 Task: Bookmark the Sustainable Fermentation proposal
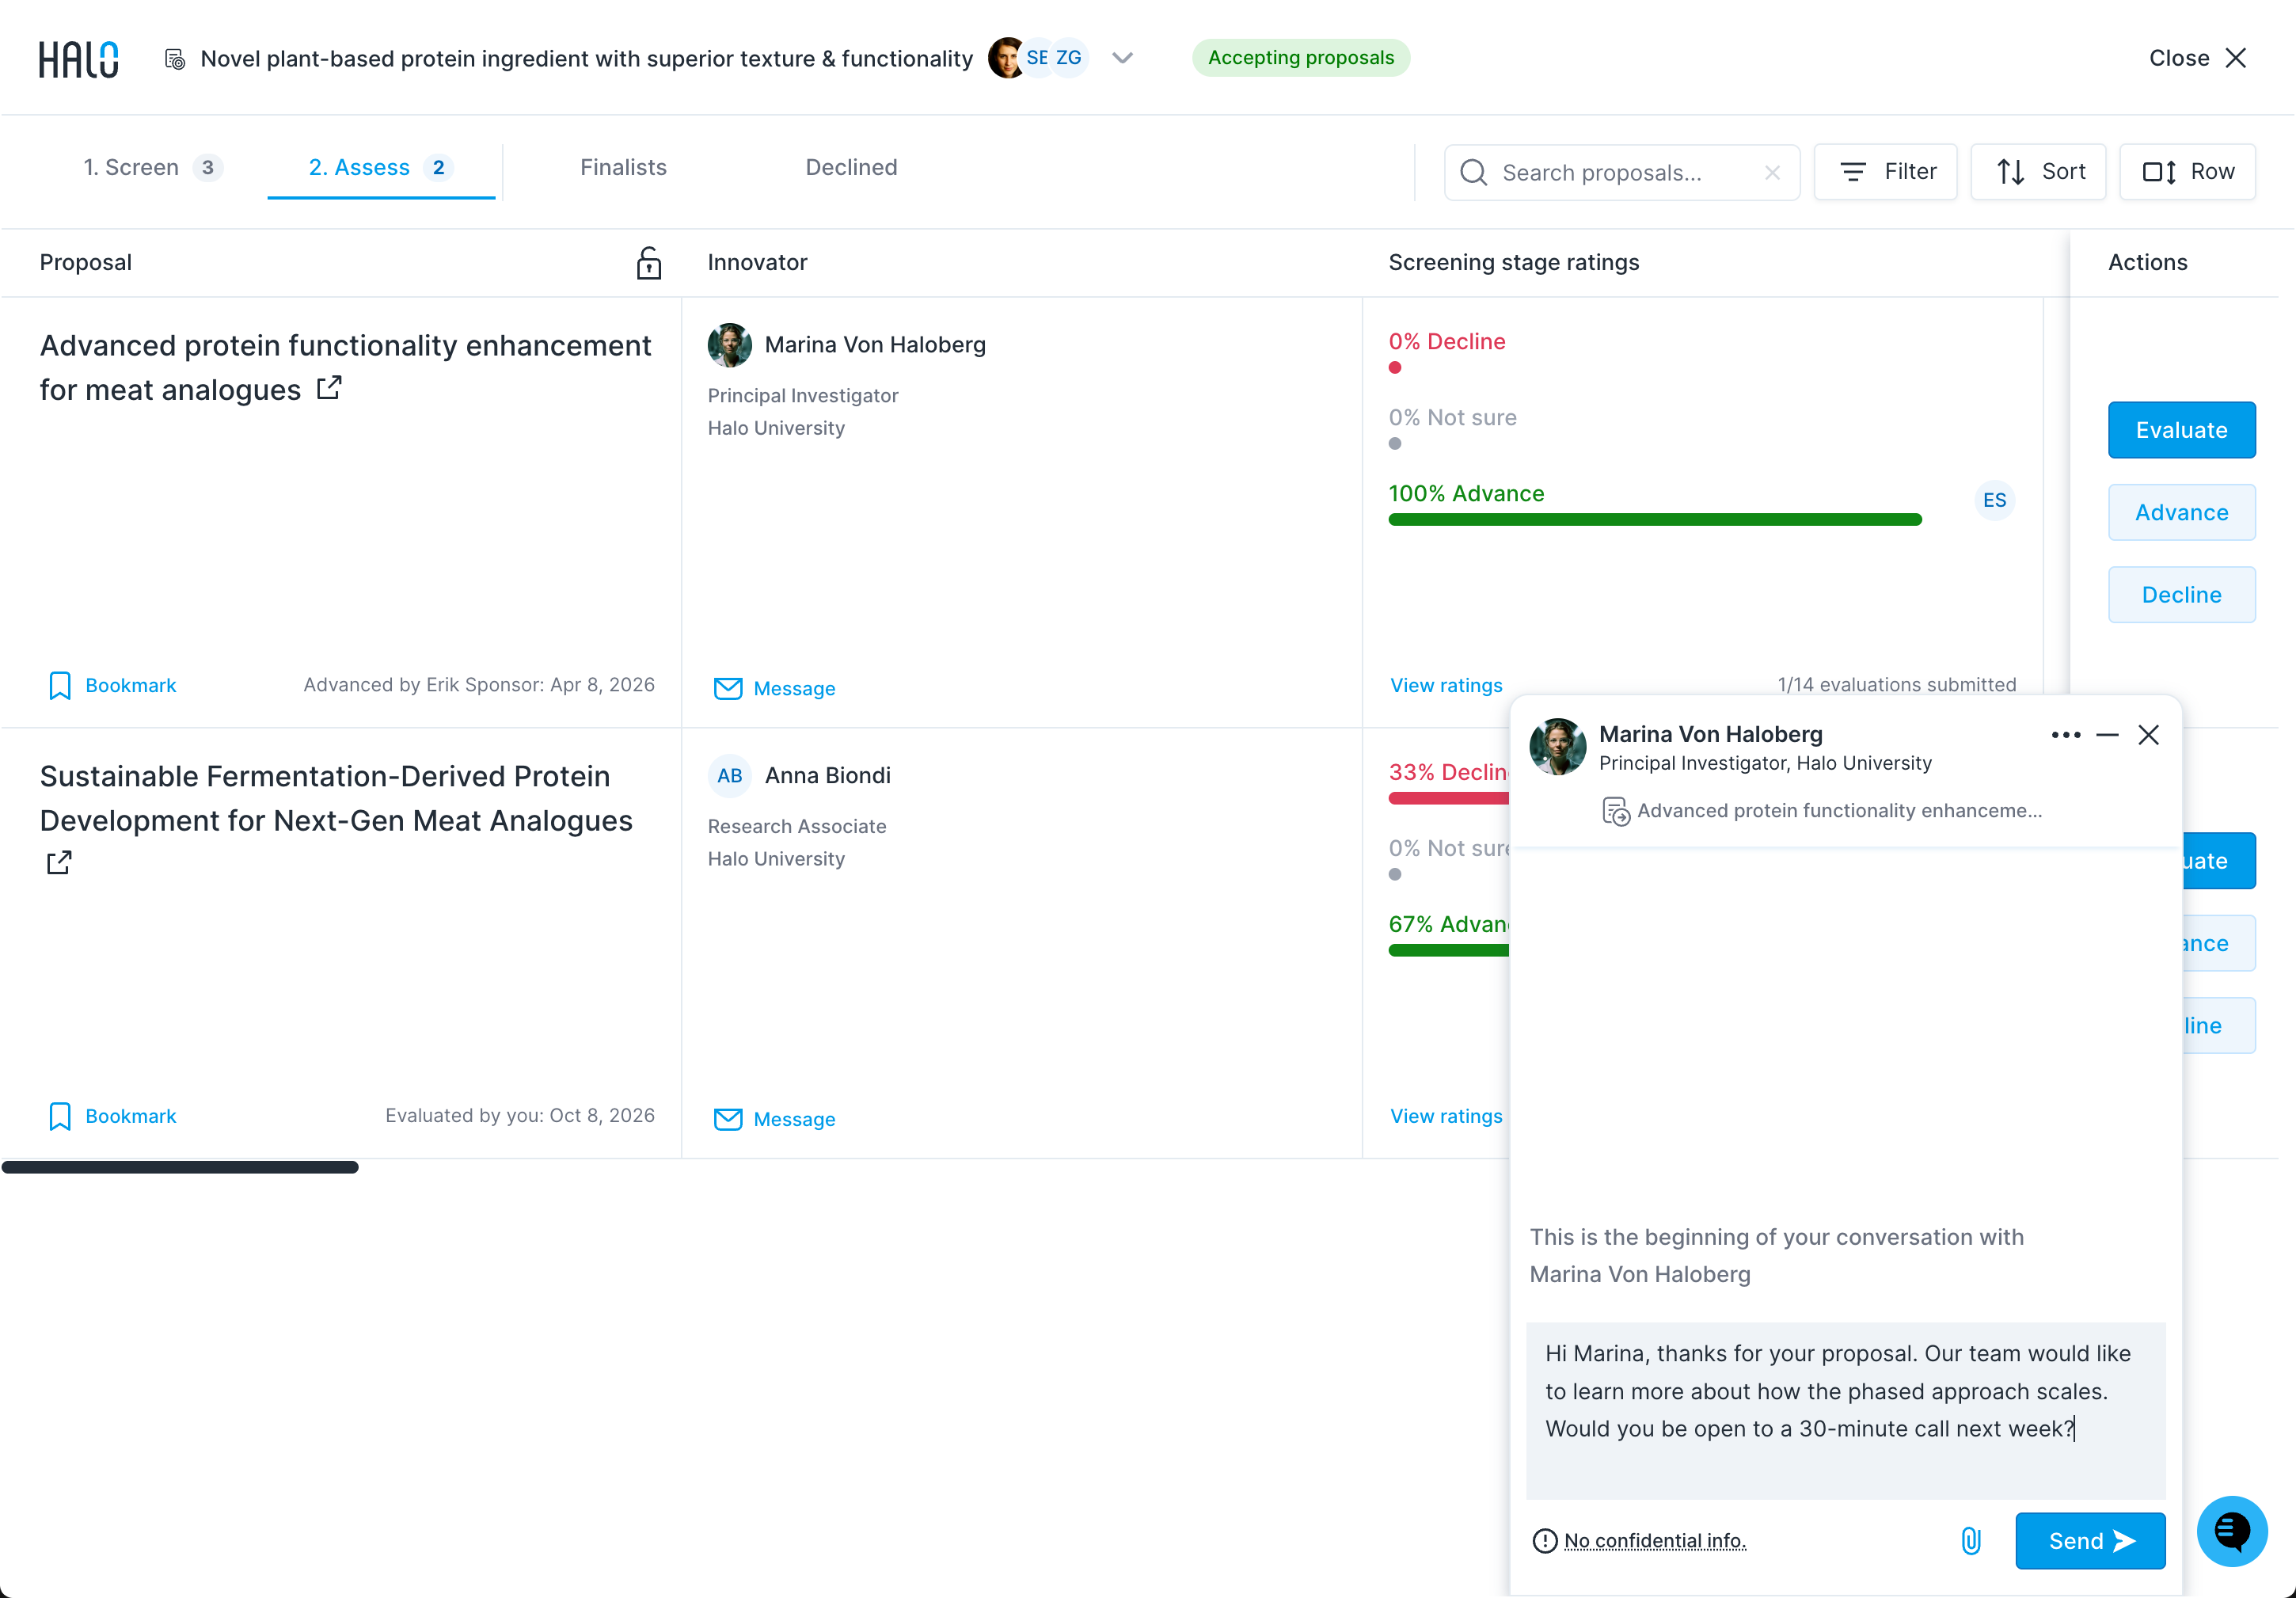[112, 1116]
